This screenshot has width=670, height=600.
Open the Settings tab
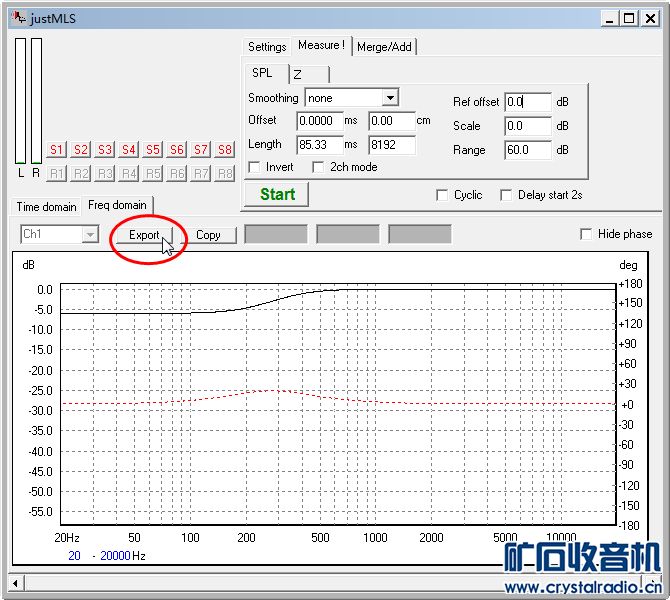[x=267, y=46]
